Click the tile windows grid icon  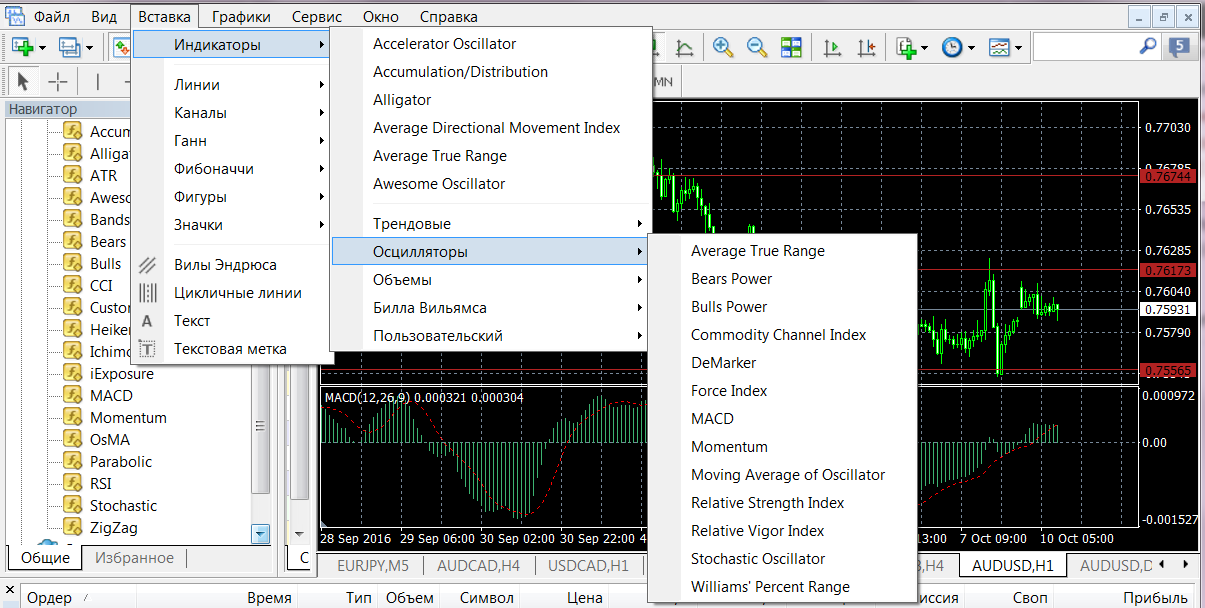(x=791, y=47)
